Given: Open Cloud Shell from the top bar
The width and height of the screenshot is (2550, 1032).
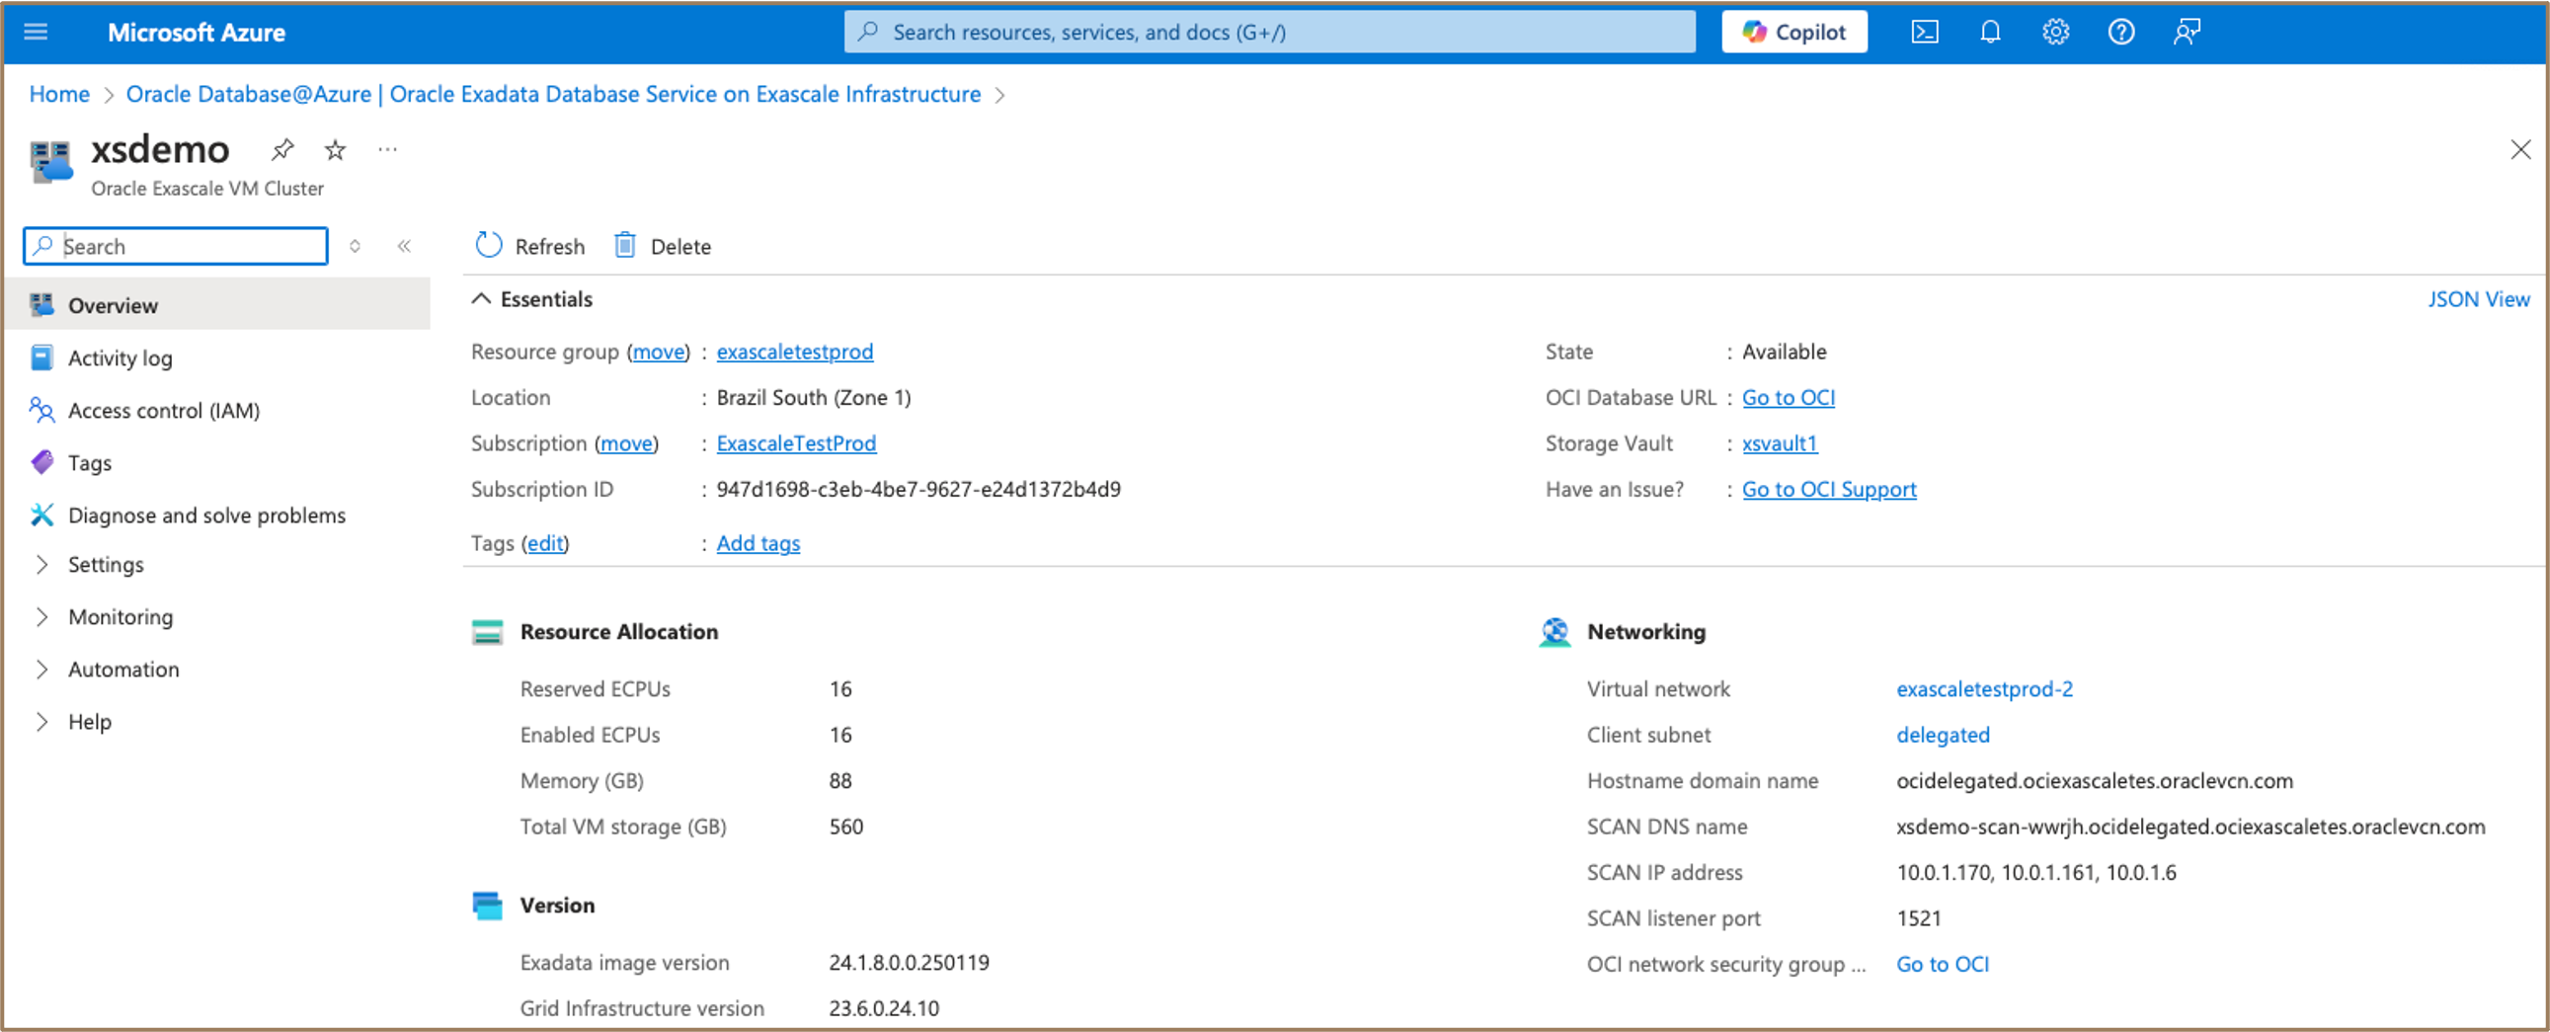Looking at the screenshot, I should [1924, 32].
